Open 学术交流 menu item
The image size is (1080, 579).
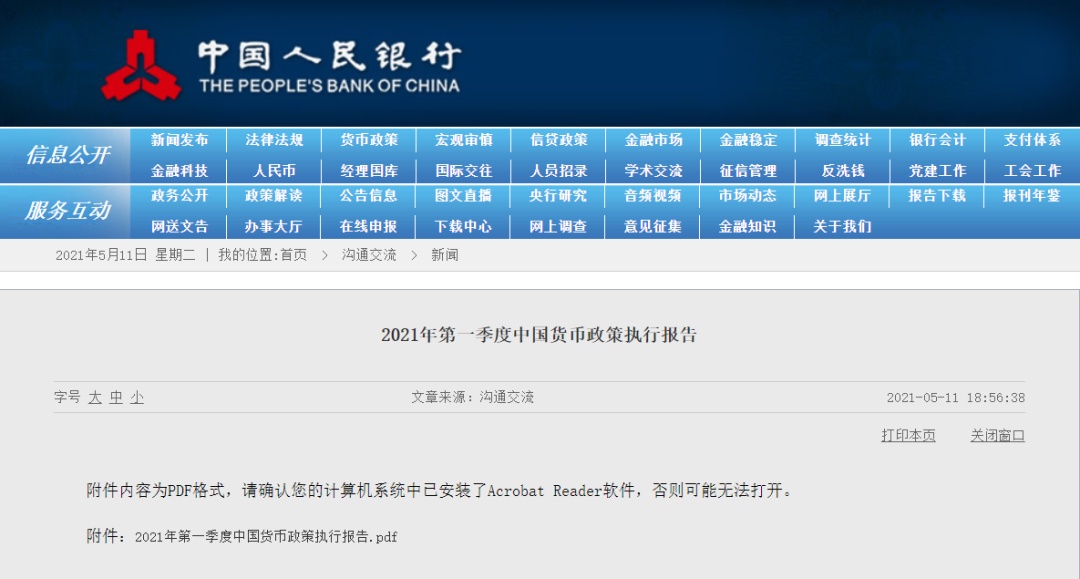pos(654,171)
